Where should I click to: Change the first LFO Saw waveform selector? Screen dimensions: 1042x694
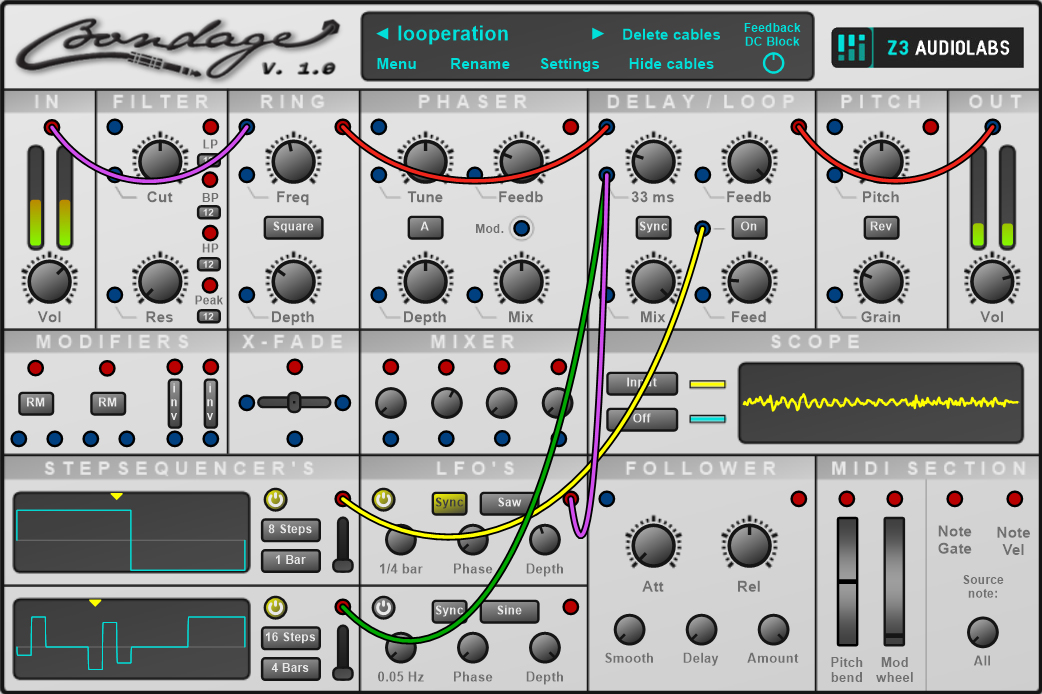click(x=509, y=503)
